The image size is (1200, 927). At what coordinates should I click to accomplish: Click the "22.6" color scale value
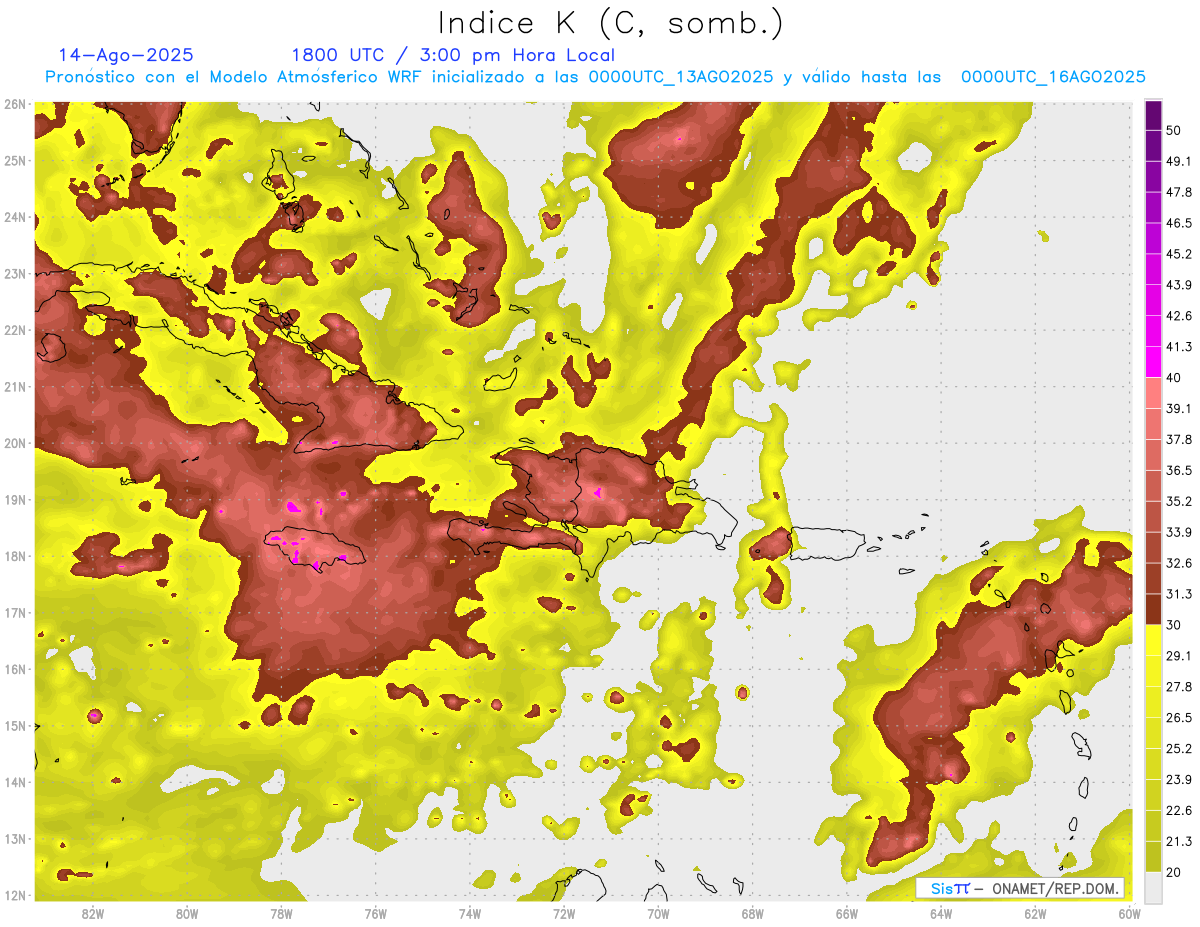[x=1179, y=810]
